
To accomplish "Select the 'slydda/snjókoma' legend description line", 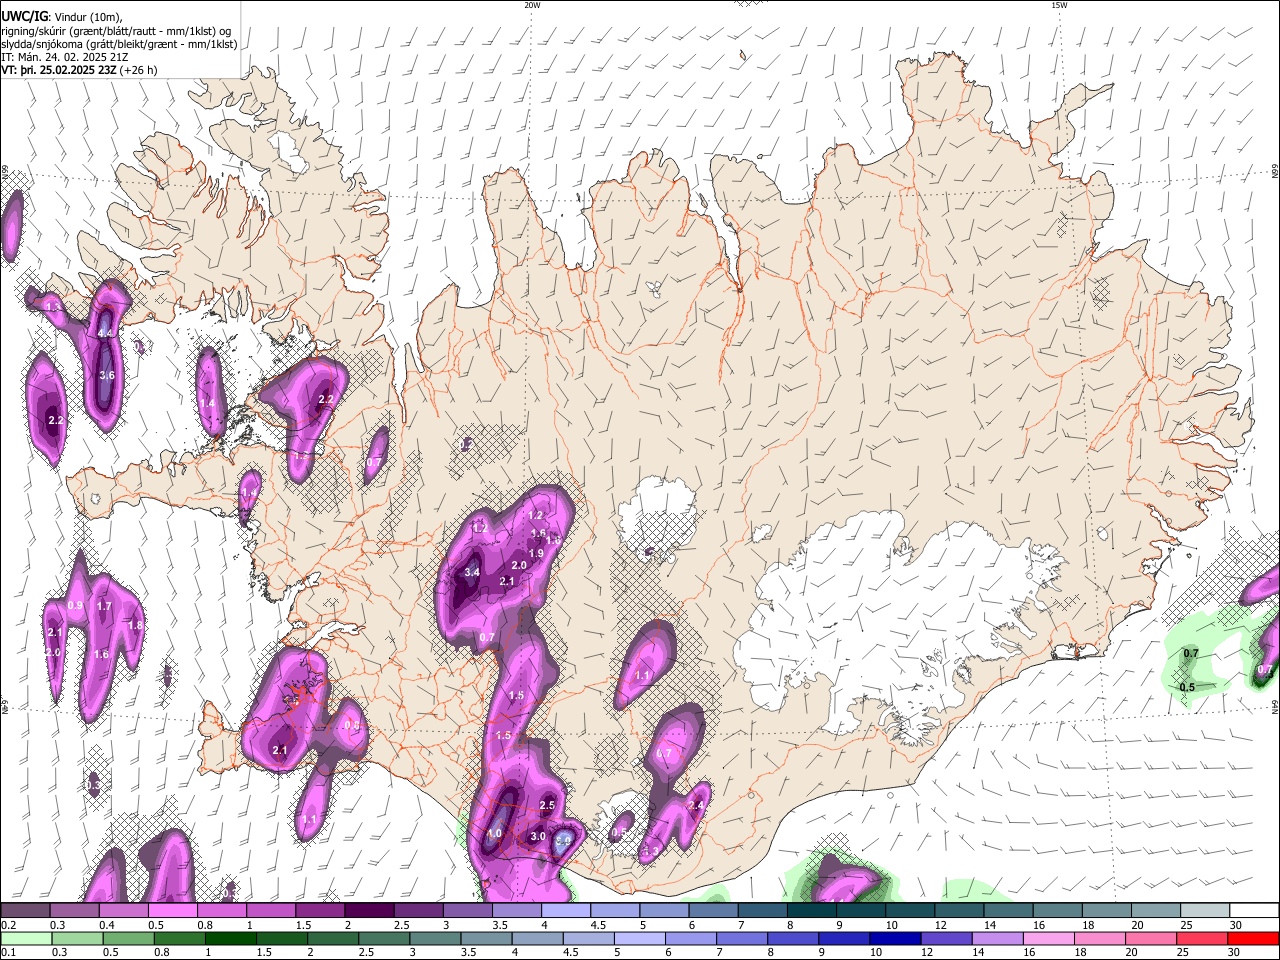I will [119, 44].
